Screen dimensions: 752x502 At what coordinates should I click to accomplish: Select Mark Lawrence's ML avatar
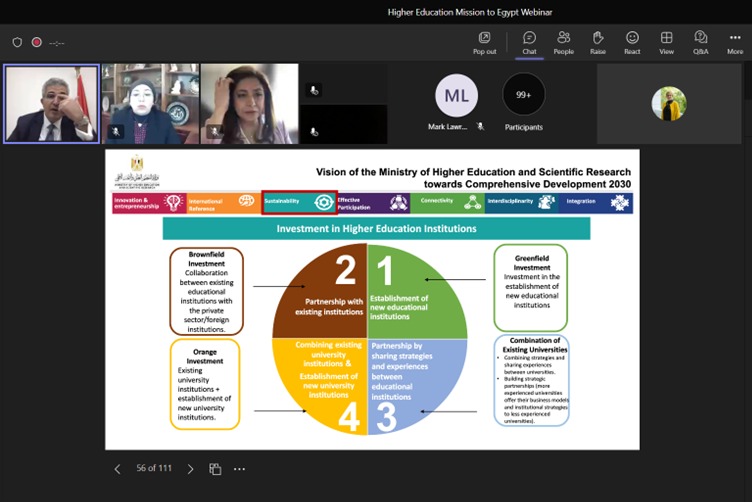point(456,96)
